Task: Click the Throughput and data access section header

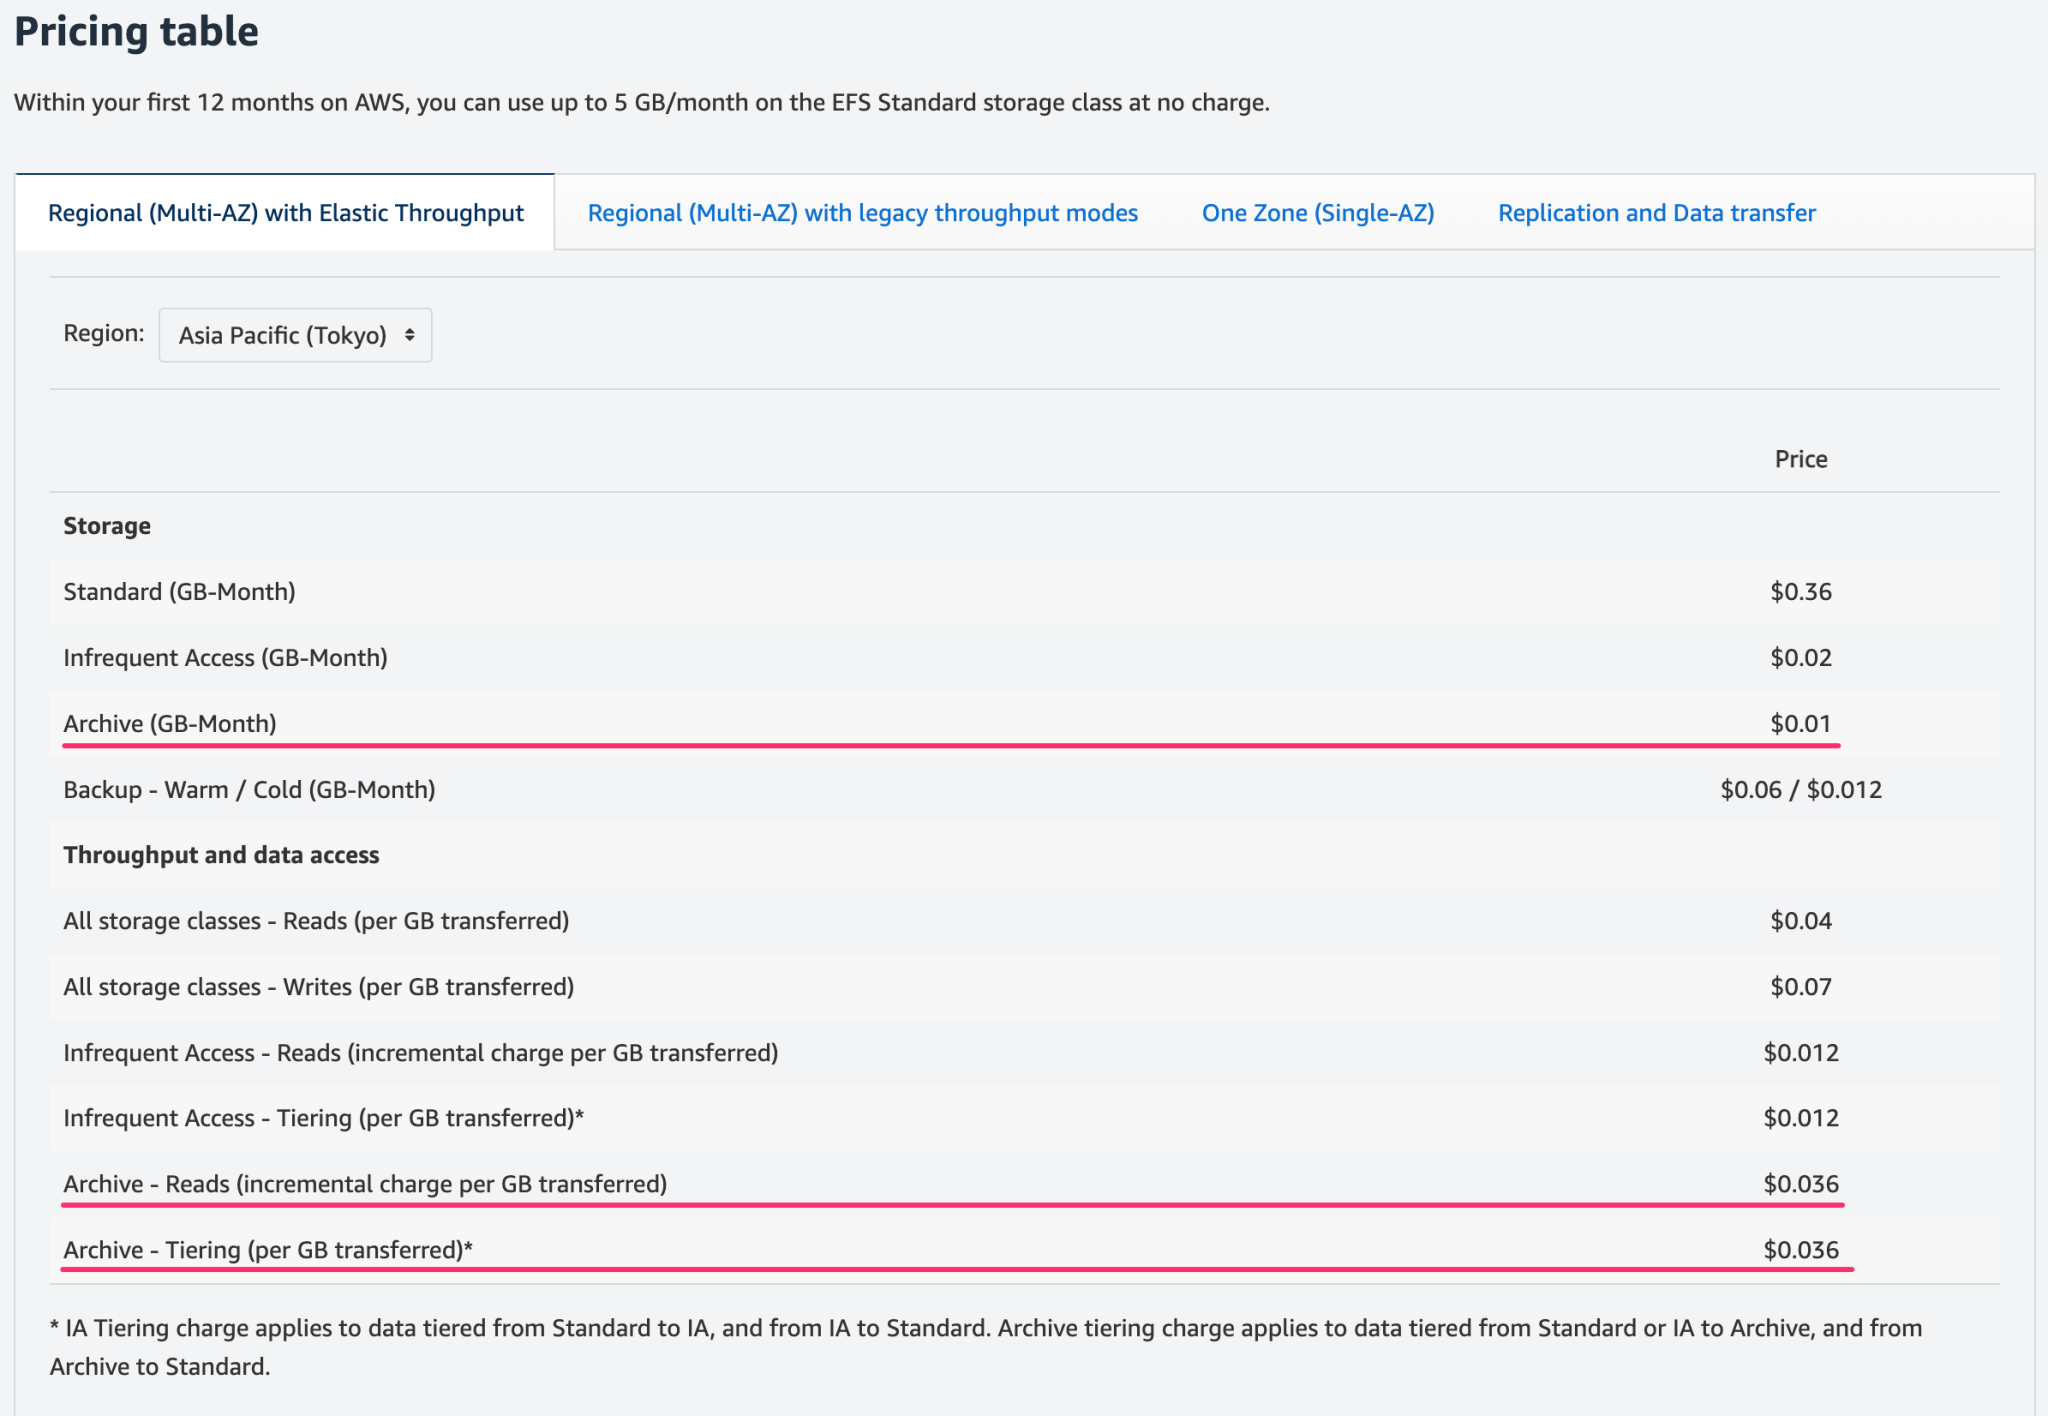Action: 221,855
